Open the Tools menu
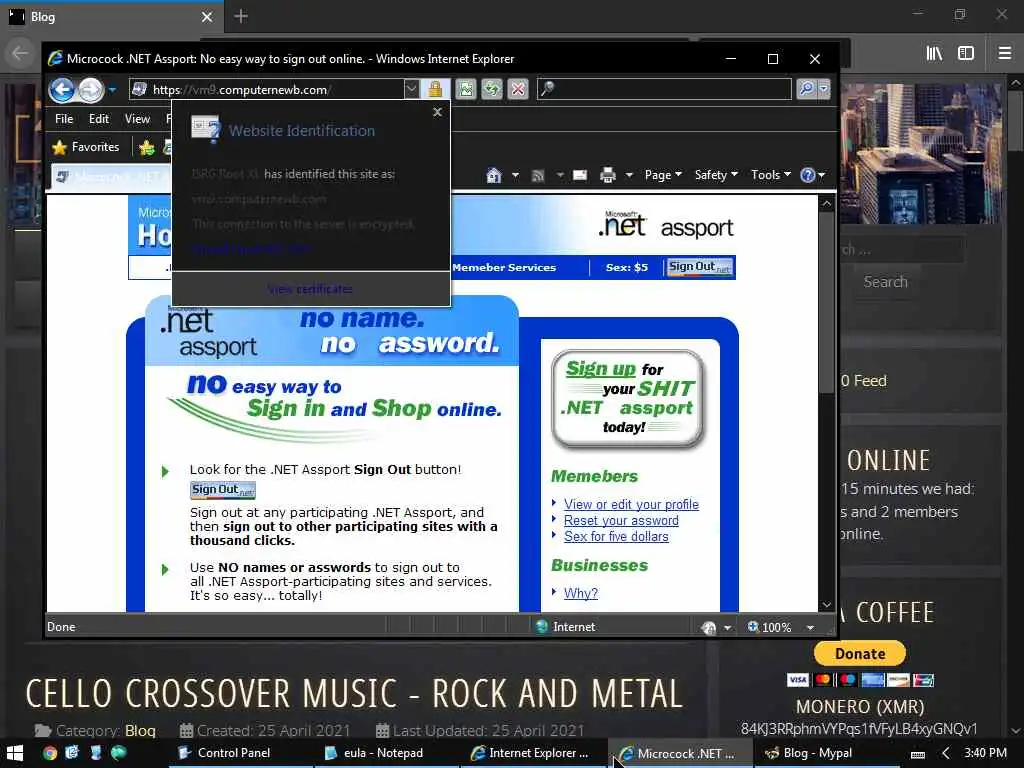 click(x=771, y=175)
